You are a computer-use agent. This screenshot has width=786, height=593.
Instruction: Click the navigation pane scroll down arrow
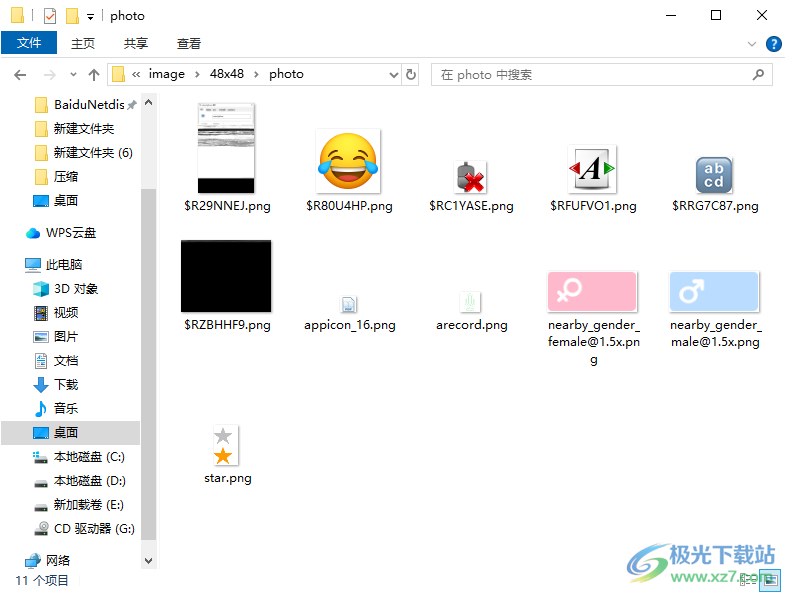[x=148, y=560]
